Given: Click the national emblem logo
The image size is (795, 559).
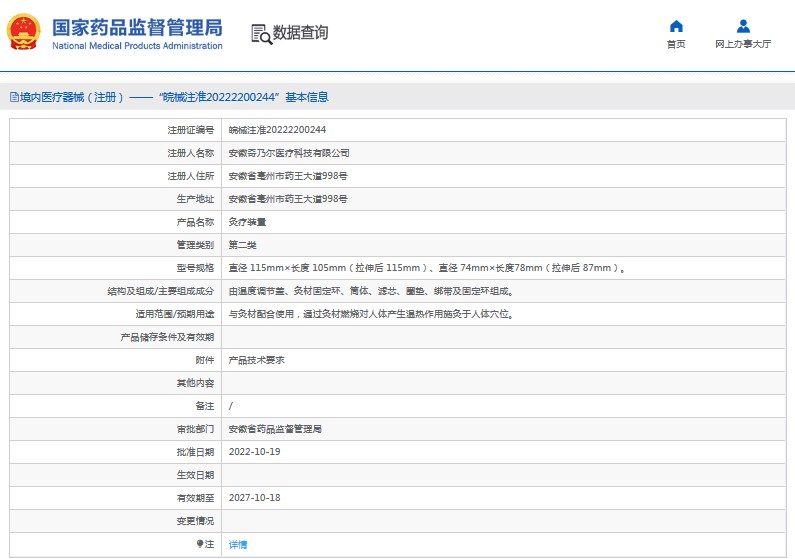Looking at the screenshot, I should click(23, 32).
